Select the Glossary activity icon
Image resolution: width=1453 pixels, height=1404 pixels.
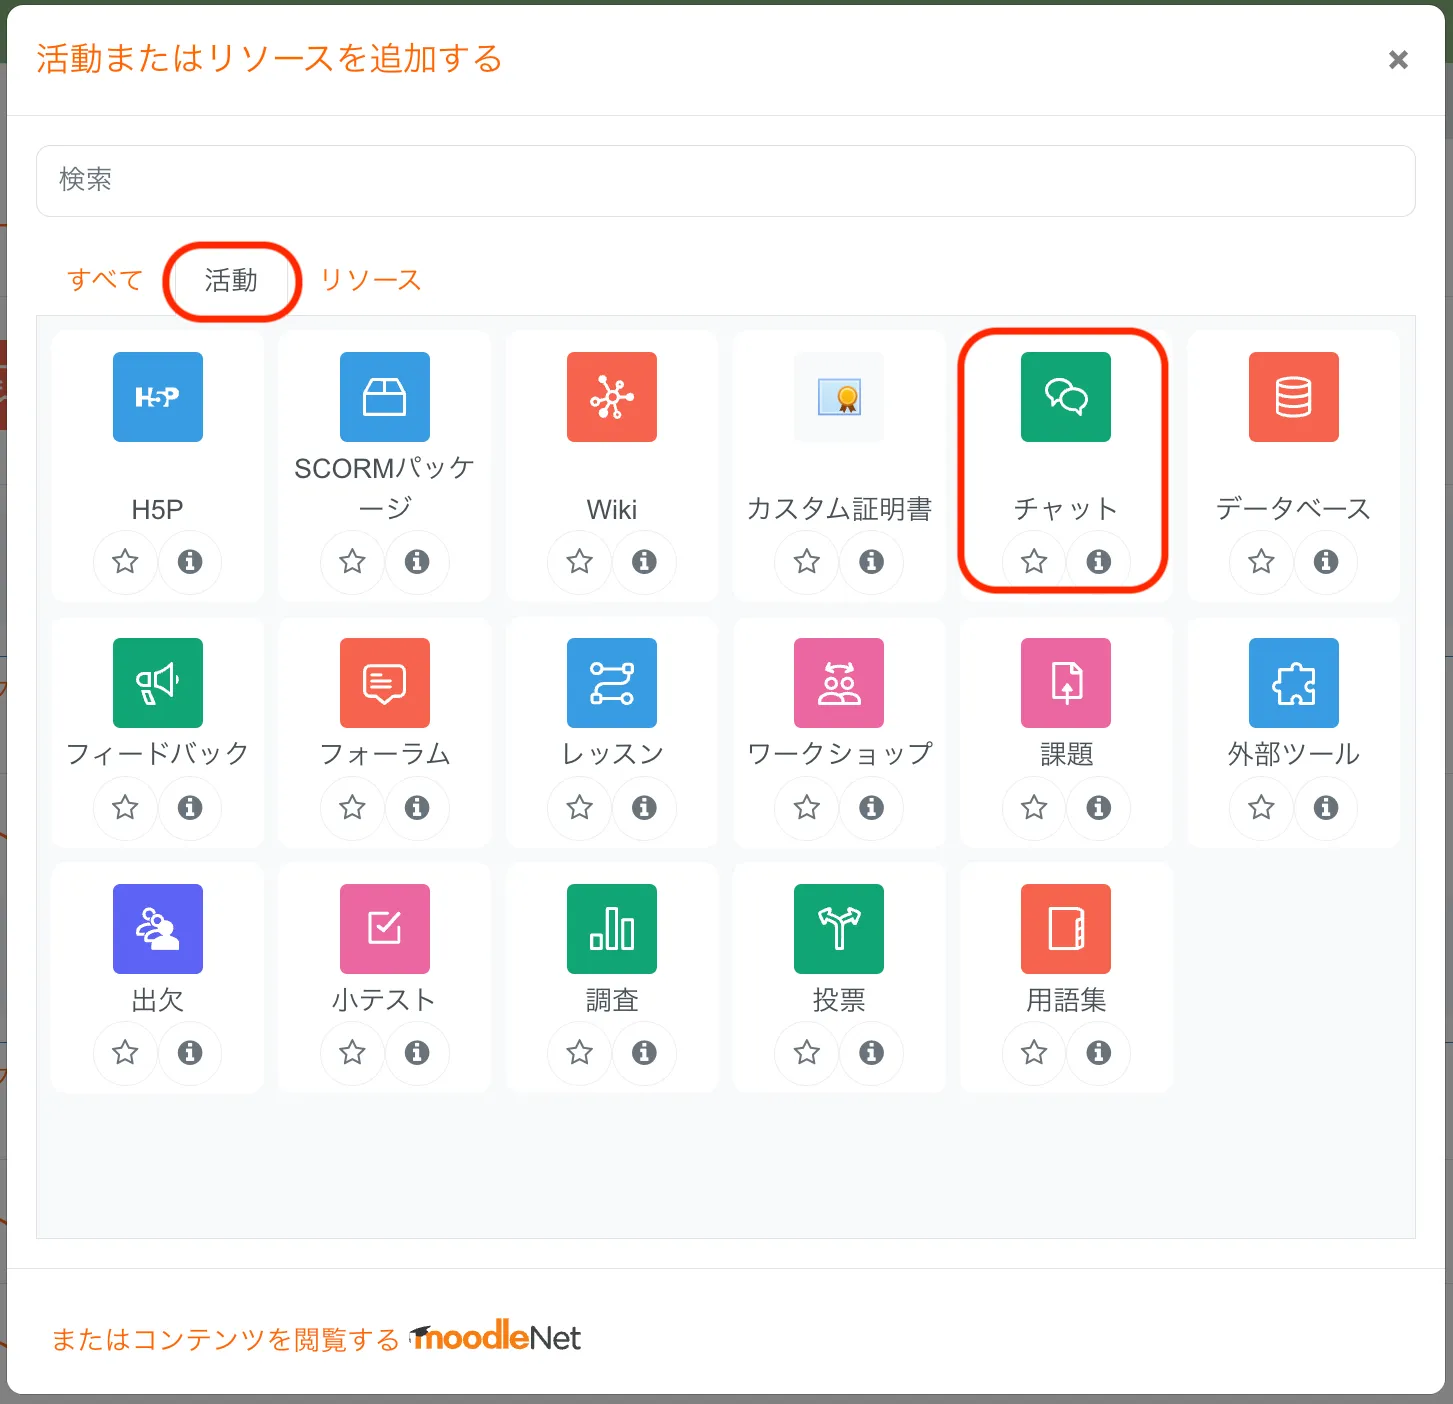coord(1066,929)
